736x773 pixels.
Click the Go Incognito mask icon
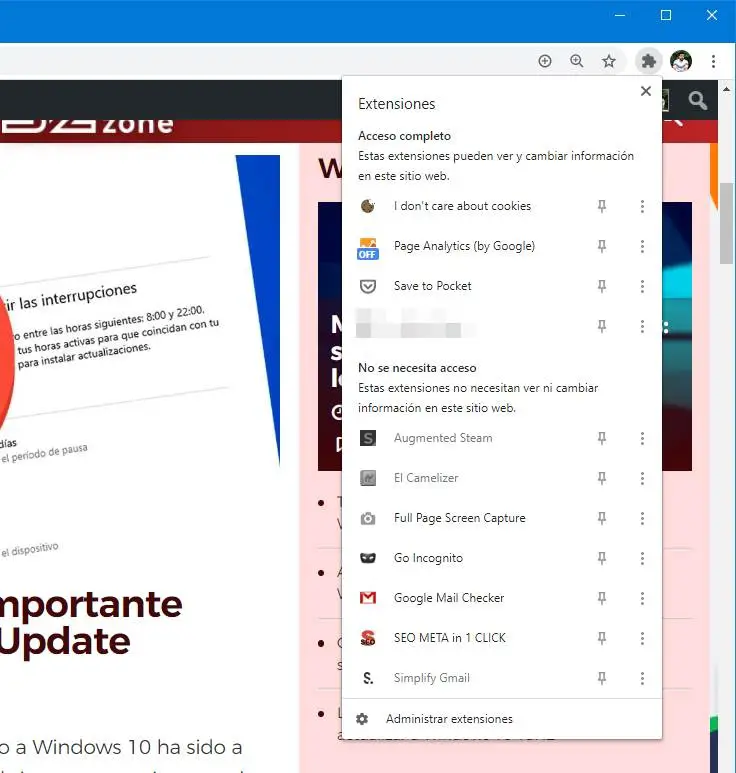[x=368, y=558]
